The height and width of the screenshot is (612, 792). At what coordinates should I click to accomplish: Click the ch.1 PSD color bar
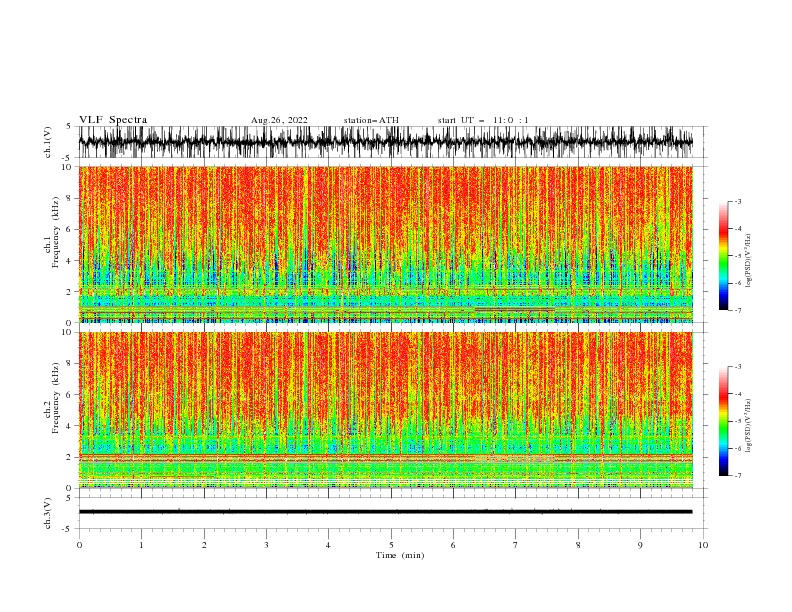point(723,256)
